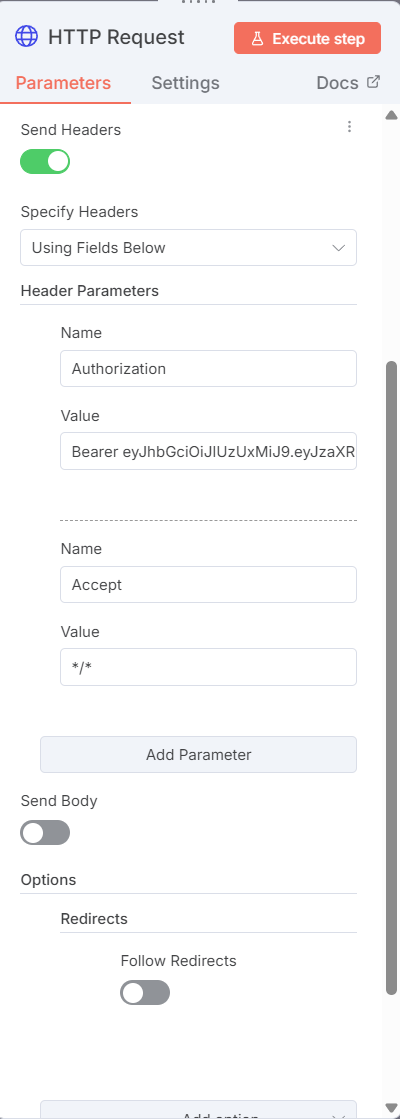400x1119 pixels.
Task: Enable the Send Body toggle
Action: click(x=45, y=832)
